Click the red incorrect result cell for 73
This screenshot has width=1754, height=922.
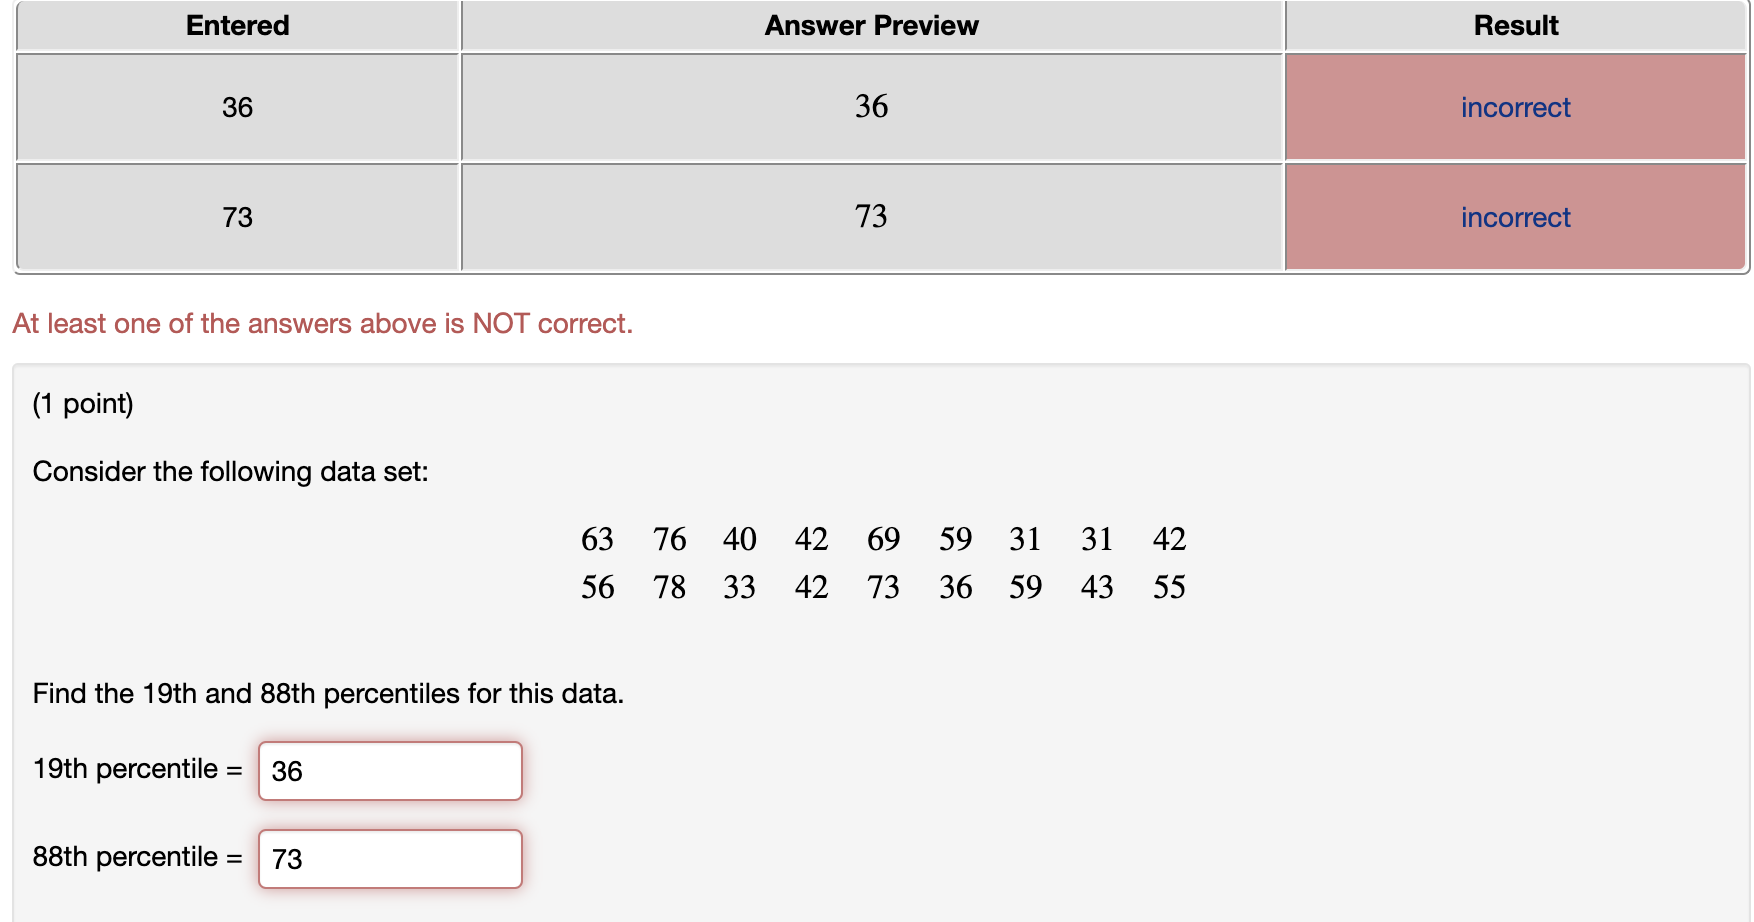point(1514,217)
